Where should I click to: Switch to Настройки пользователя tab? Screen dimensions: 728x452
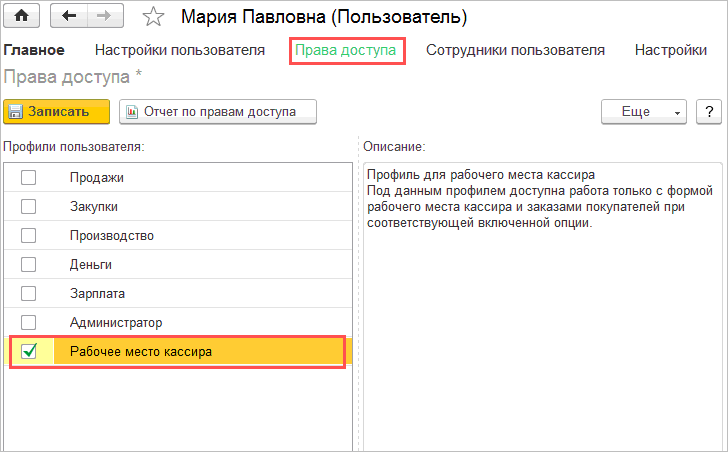(179, 50)
